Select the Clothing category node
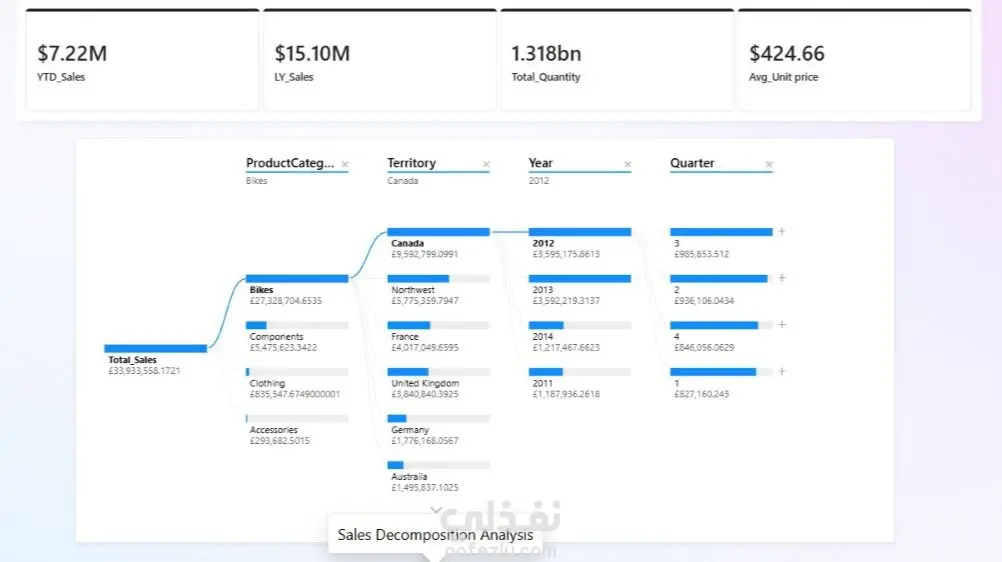The width and height of the screenshot is (1002, 562). pos(297,382)
